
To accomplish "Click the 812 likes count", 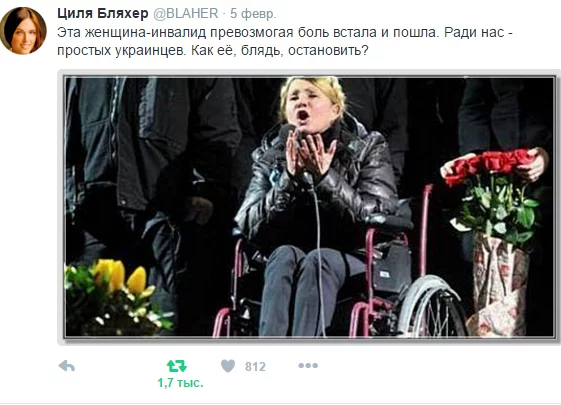I will click(x=255, y=367).
